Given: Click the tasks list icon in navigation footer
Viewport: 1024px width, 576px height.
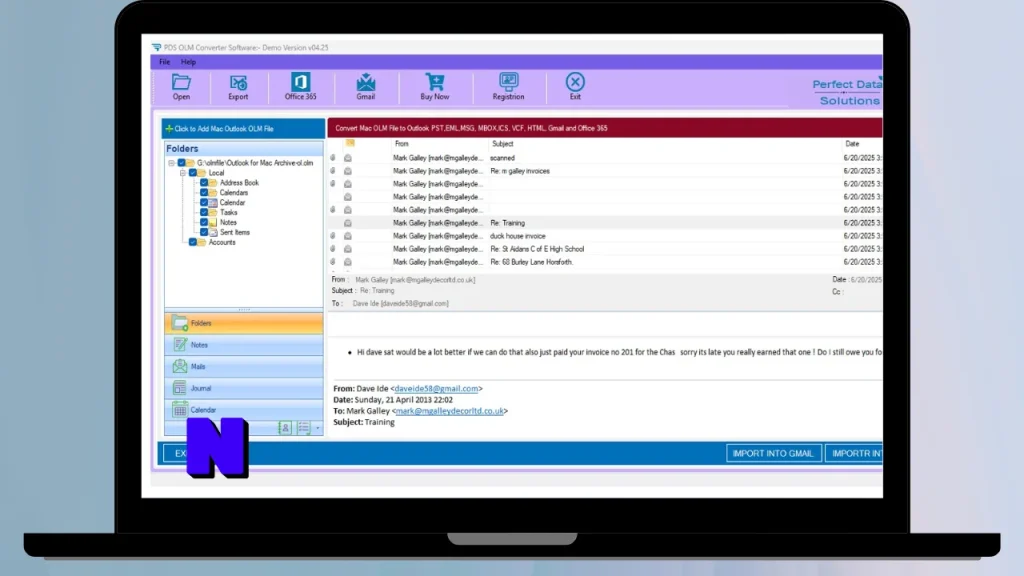Looking at the screenshot, I should (x=304, y=428).
